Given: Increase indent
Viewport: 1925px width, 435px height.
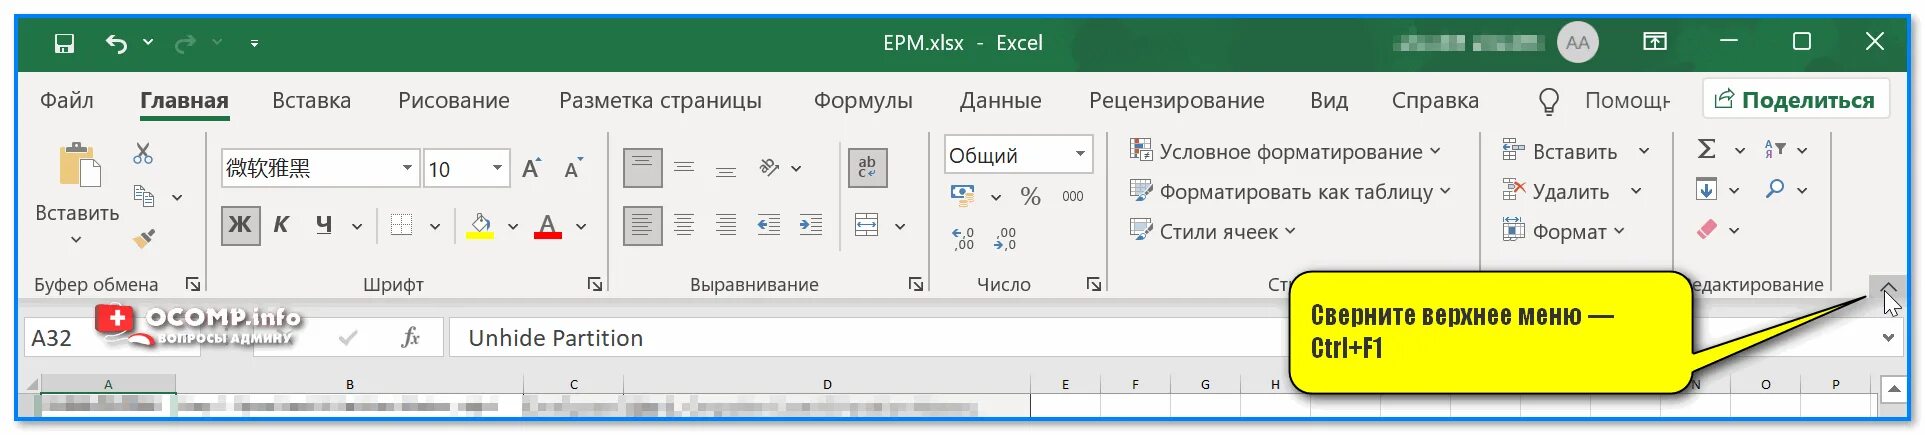Looking at the screenshot, I should 810,225.
